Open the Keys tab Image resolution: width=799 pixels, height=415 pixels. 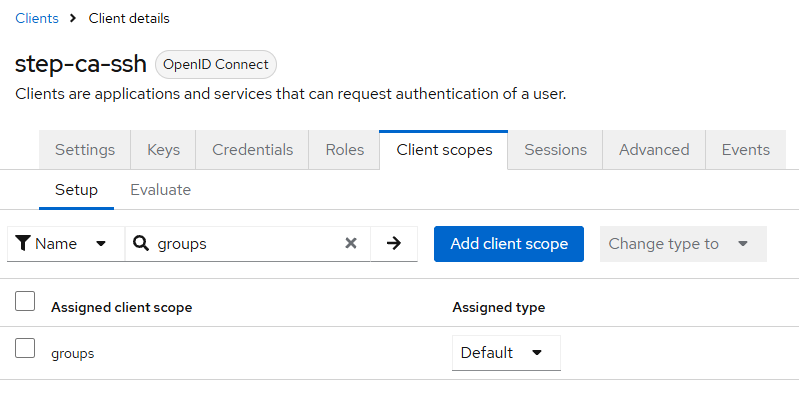coord(163,150)
